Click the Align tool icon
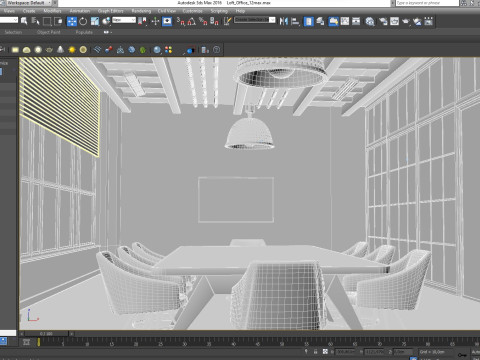The width and height of the screenshot is (480, 360). pyautogui.click(x=295, y=22)
